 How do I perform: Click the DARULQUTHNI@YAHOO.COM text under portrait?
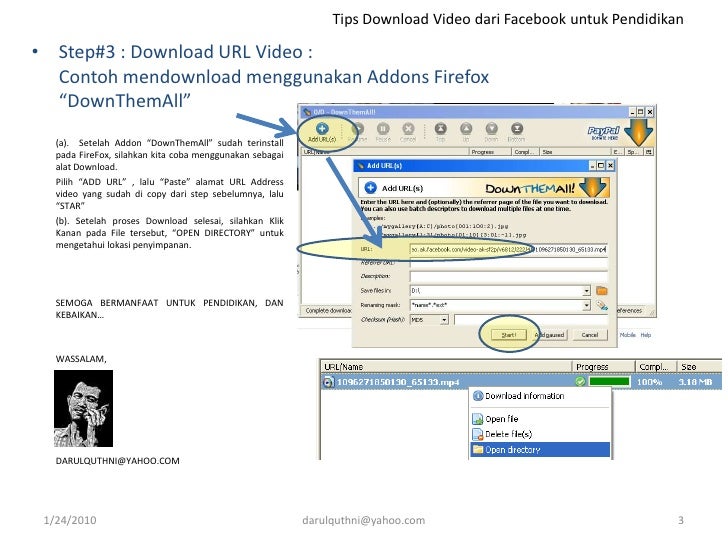tap(117, 461)
